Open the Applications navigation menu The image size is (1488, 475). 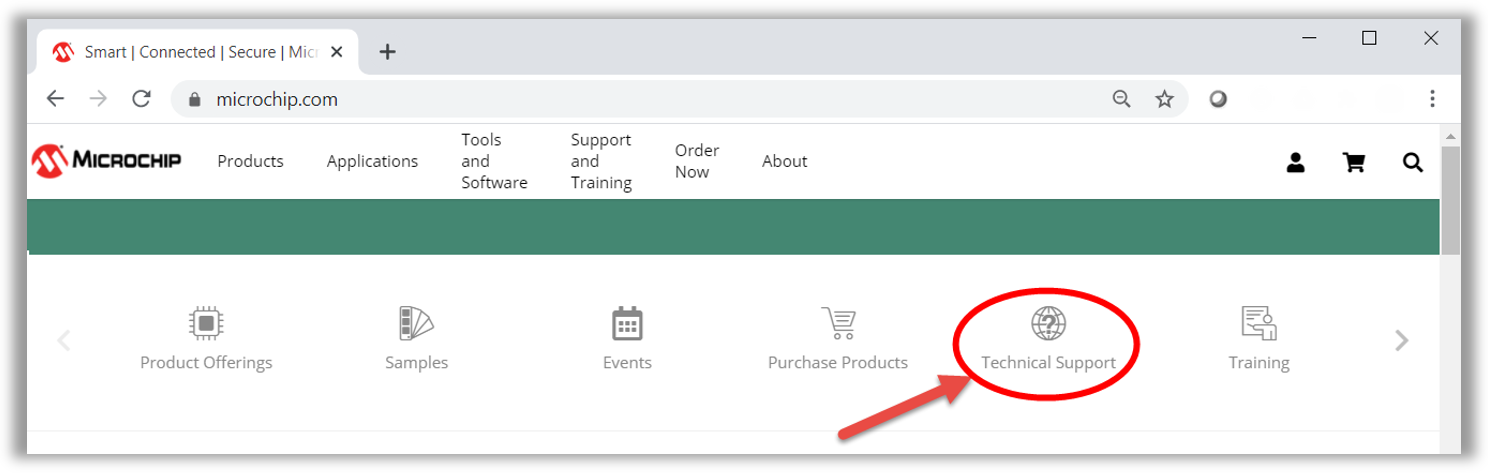(372, 161)
